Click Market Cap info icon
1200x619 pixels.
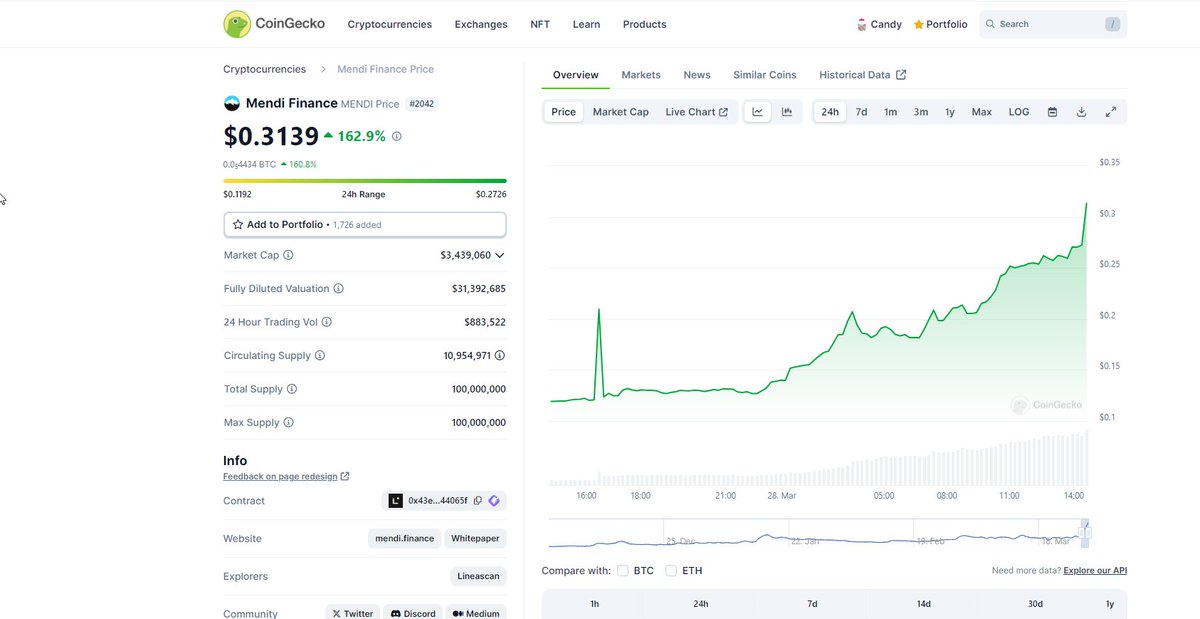click(288, 255)
